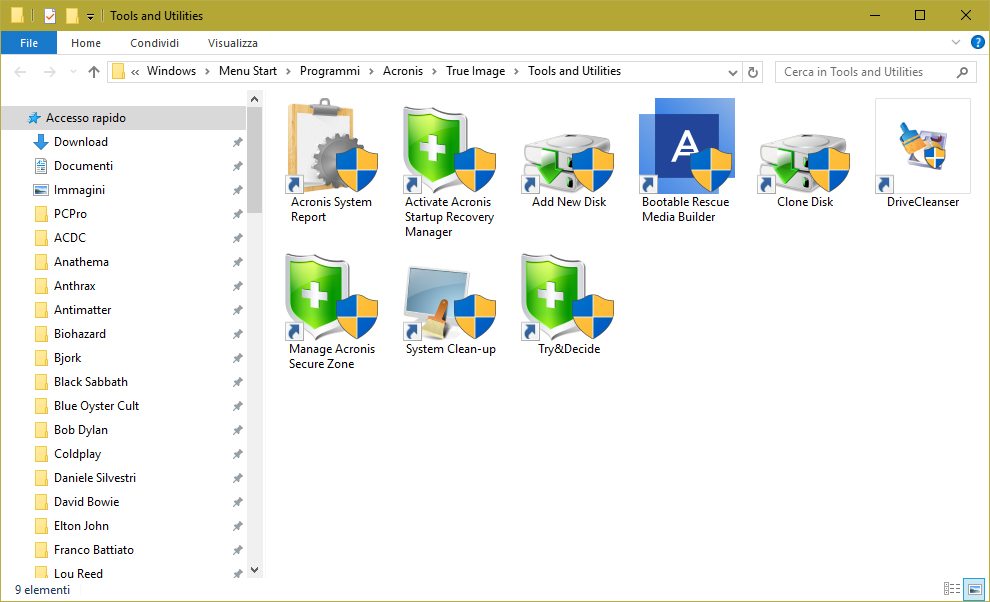The image size is (990, 602).
Task: Click the refresh button beside address bar
Action: click(753, 72)
